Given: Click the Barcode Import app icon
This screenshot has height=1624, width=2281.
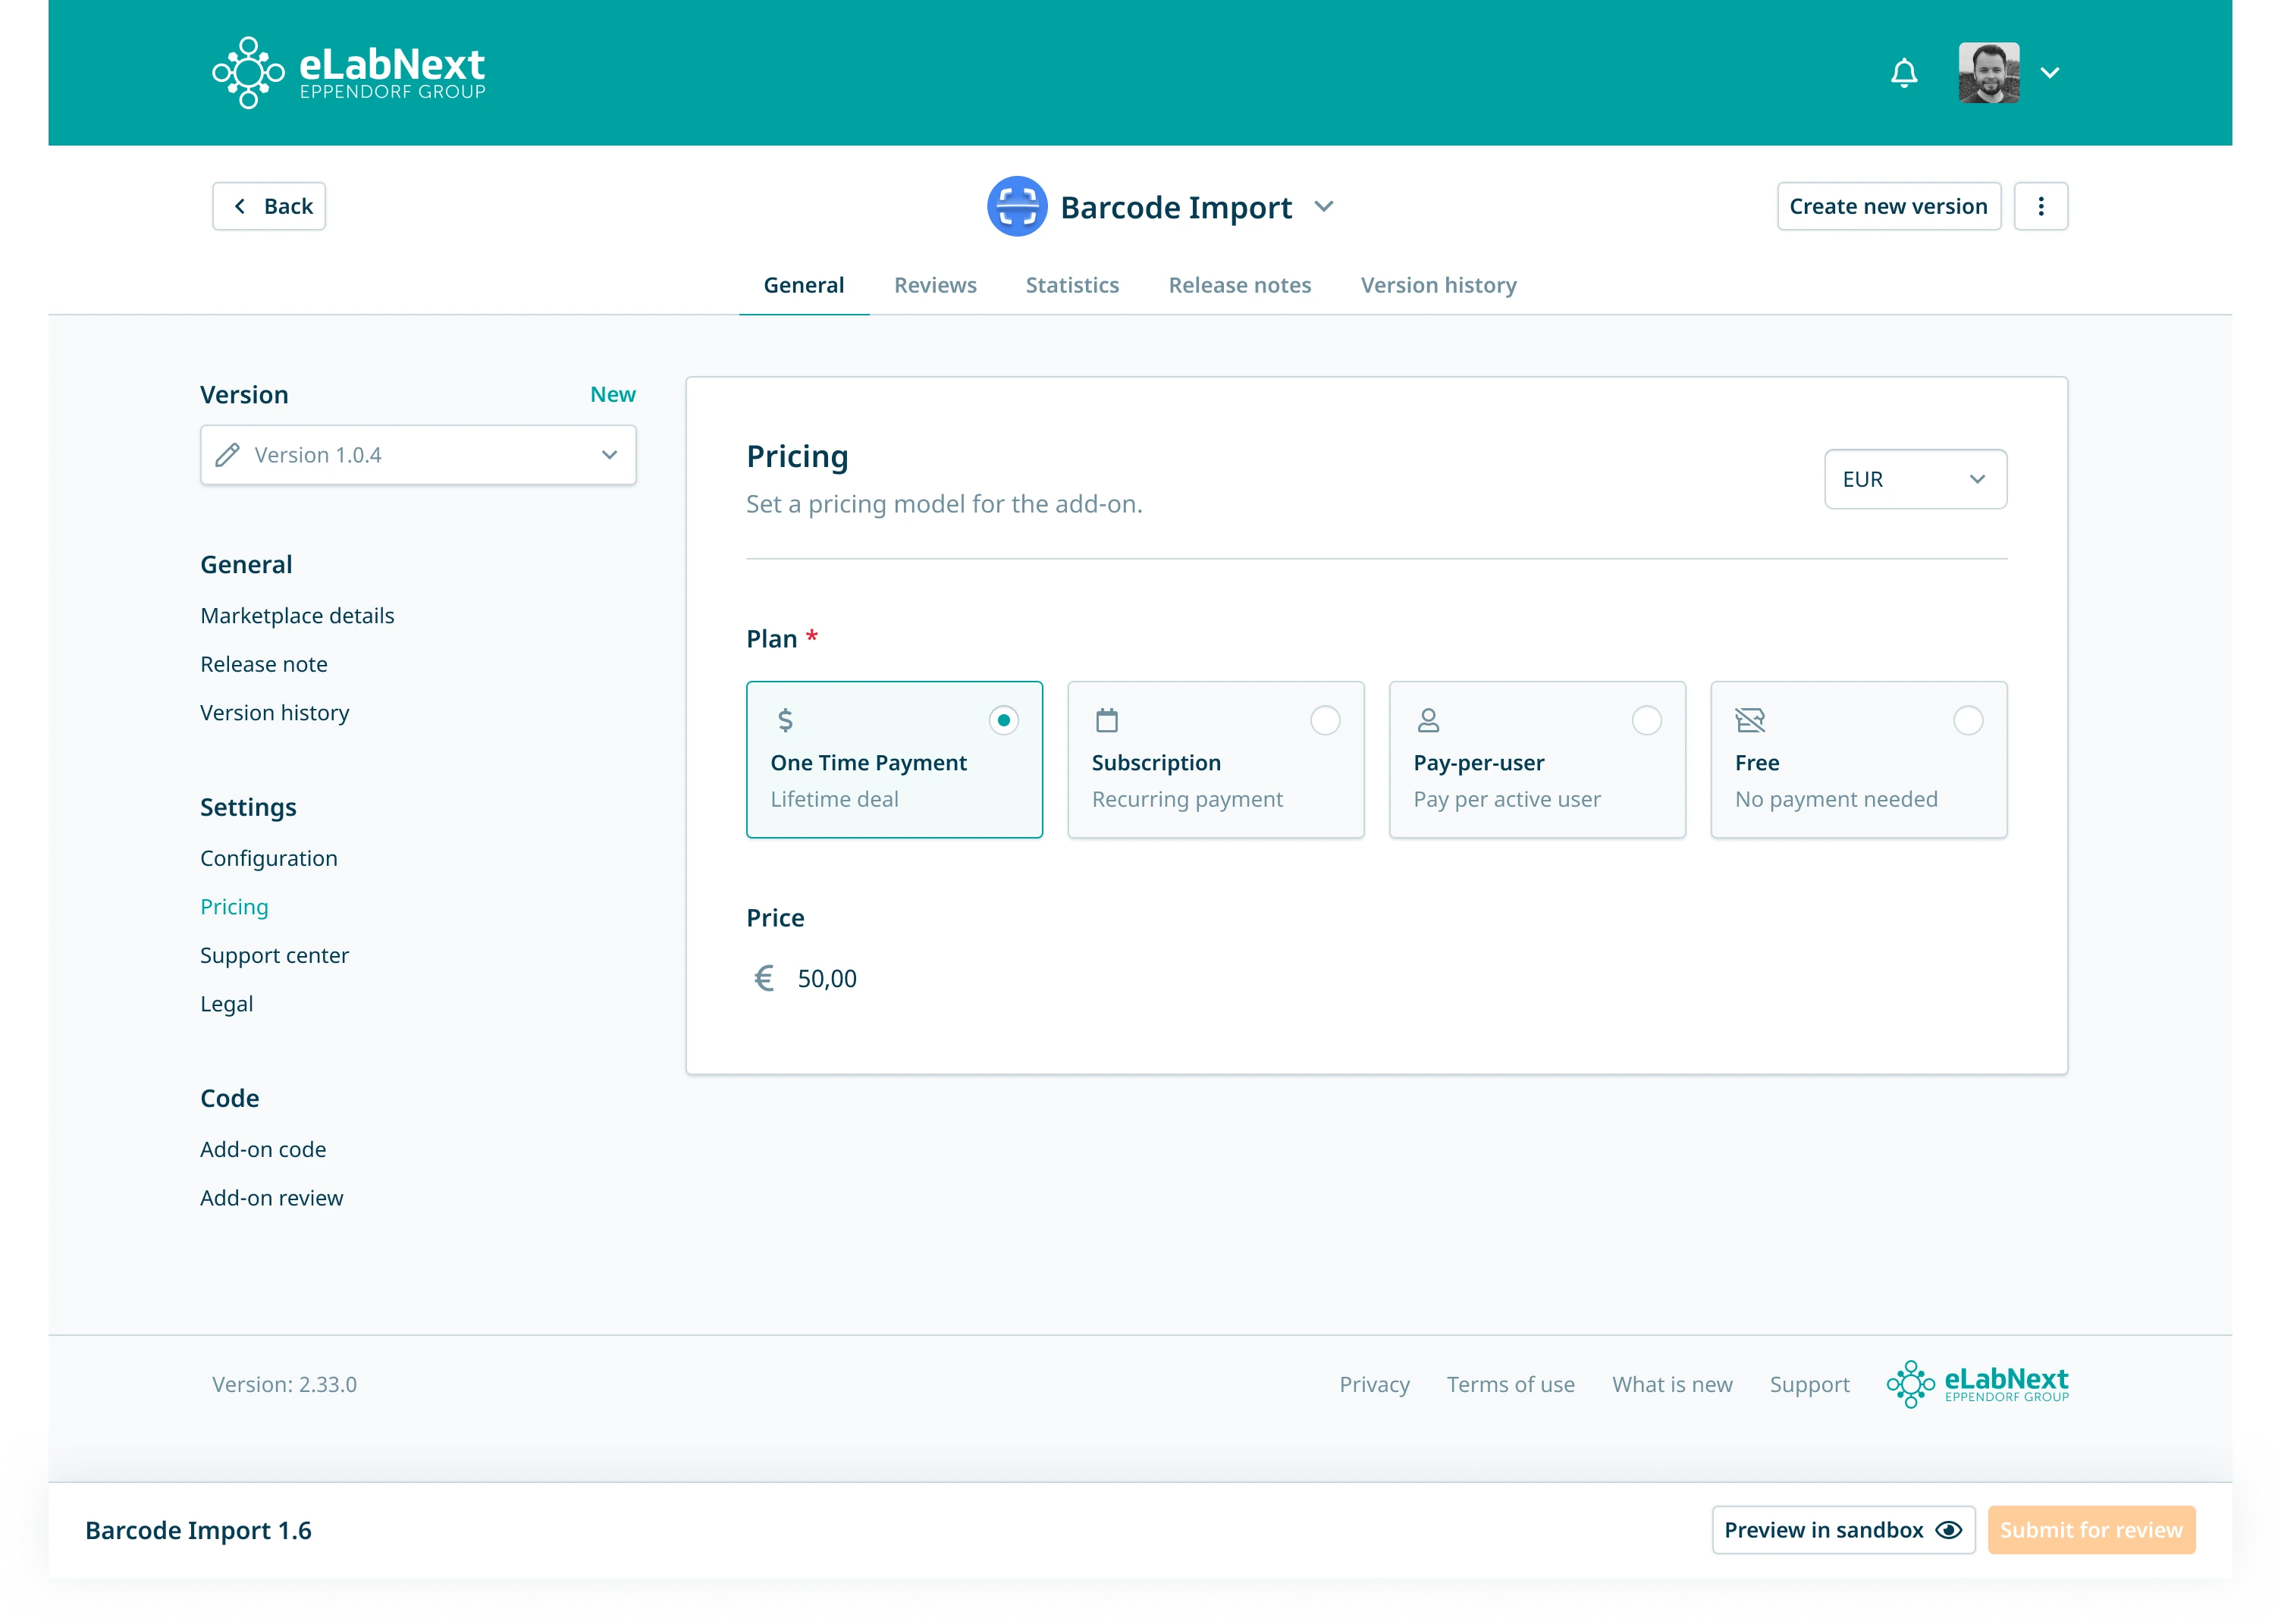Looking at the screenshot, I should point(1016,206).
